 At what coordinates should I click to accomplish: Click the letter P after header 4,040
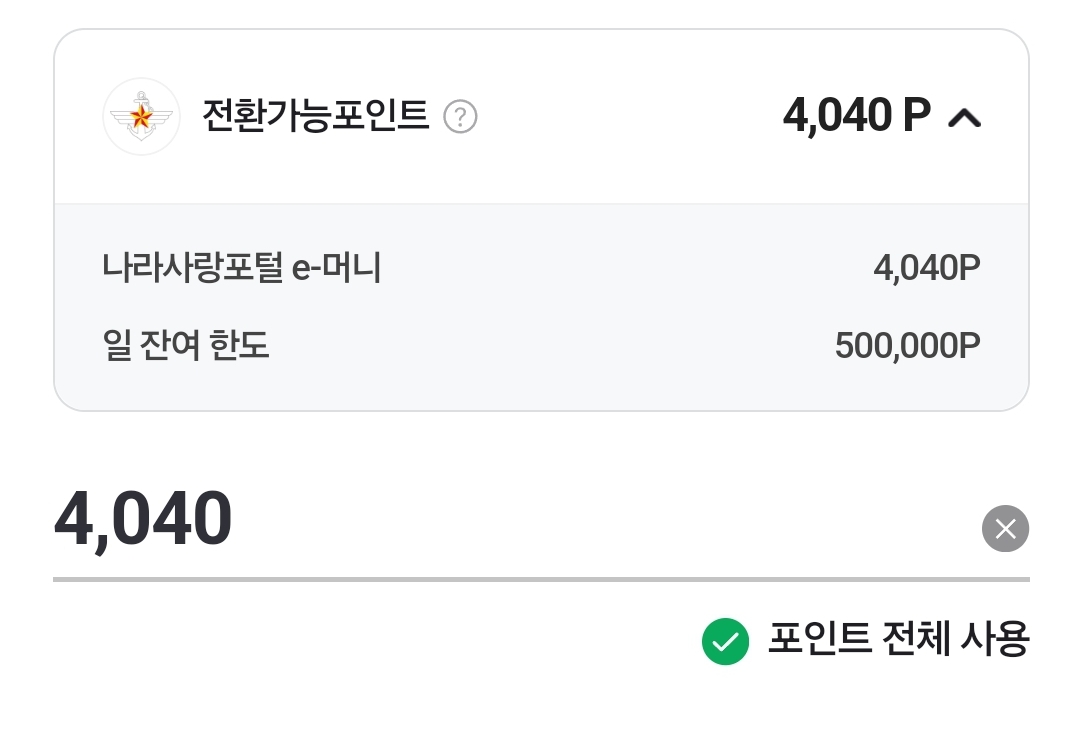pos(916,116)
